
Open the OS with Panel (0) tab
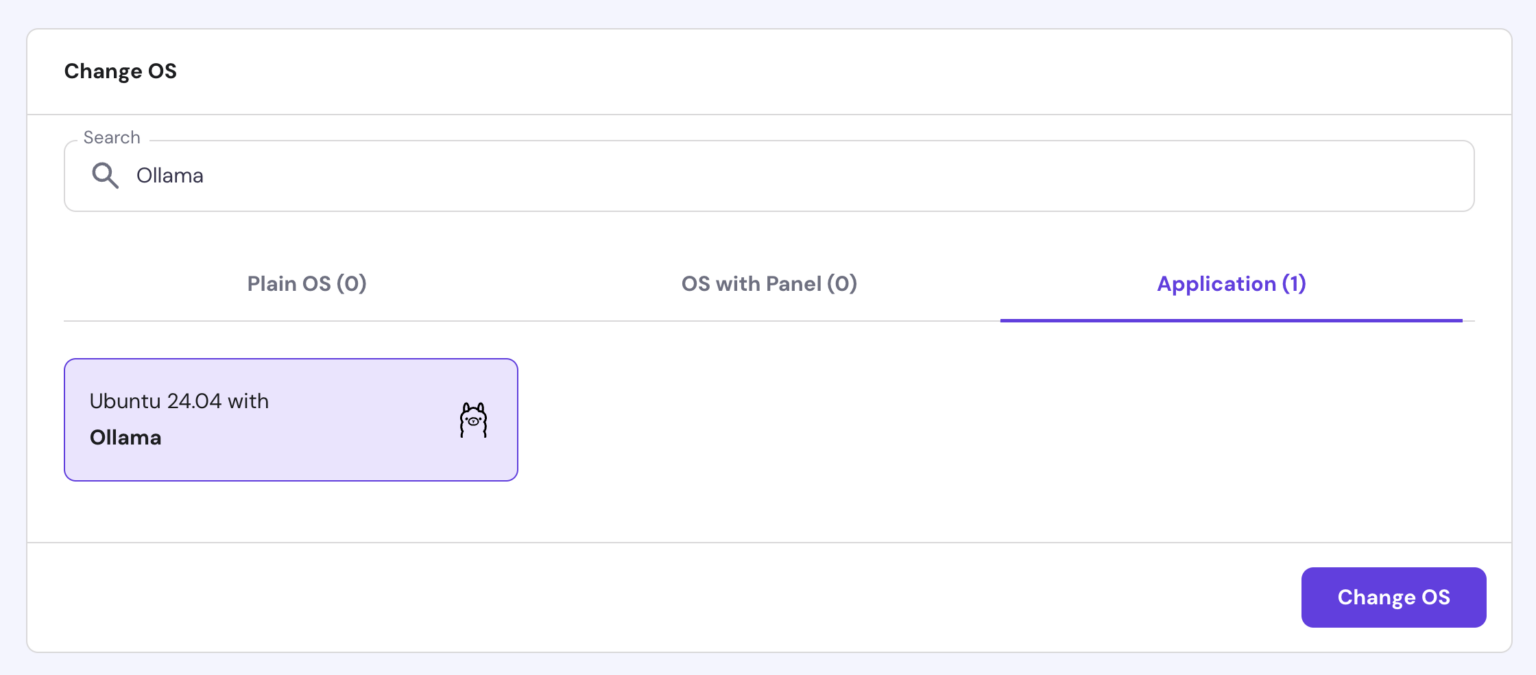coord(769,284)
